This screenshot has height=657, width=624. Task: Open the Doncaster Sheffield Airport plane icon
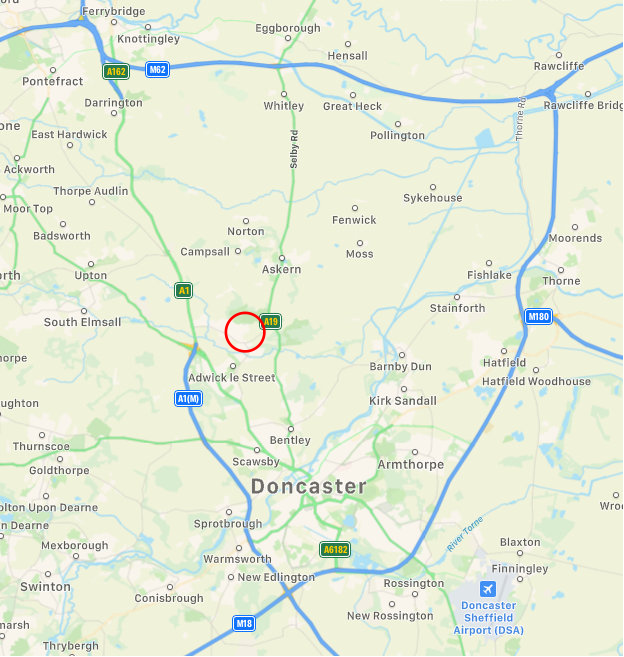[488, 589]
